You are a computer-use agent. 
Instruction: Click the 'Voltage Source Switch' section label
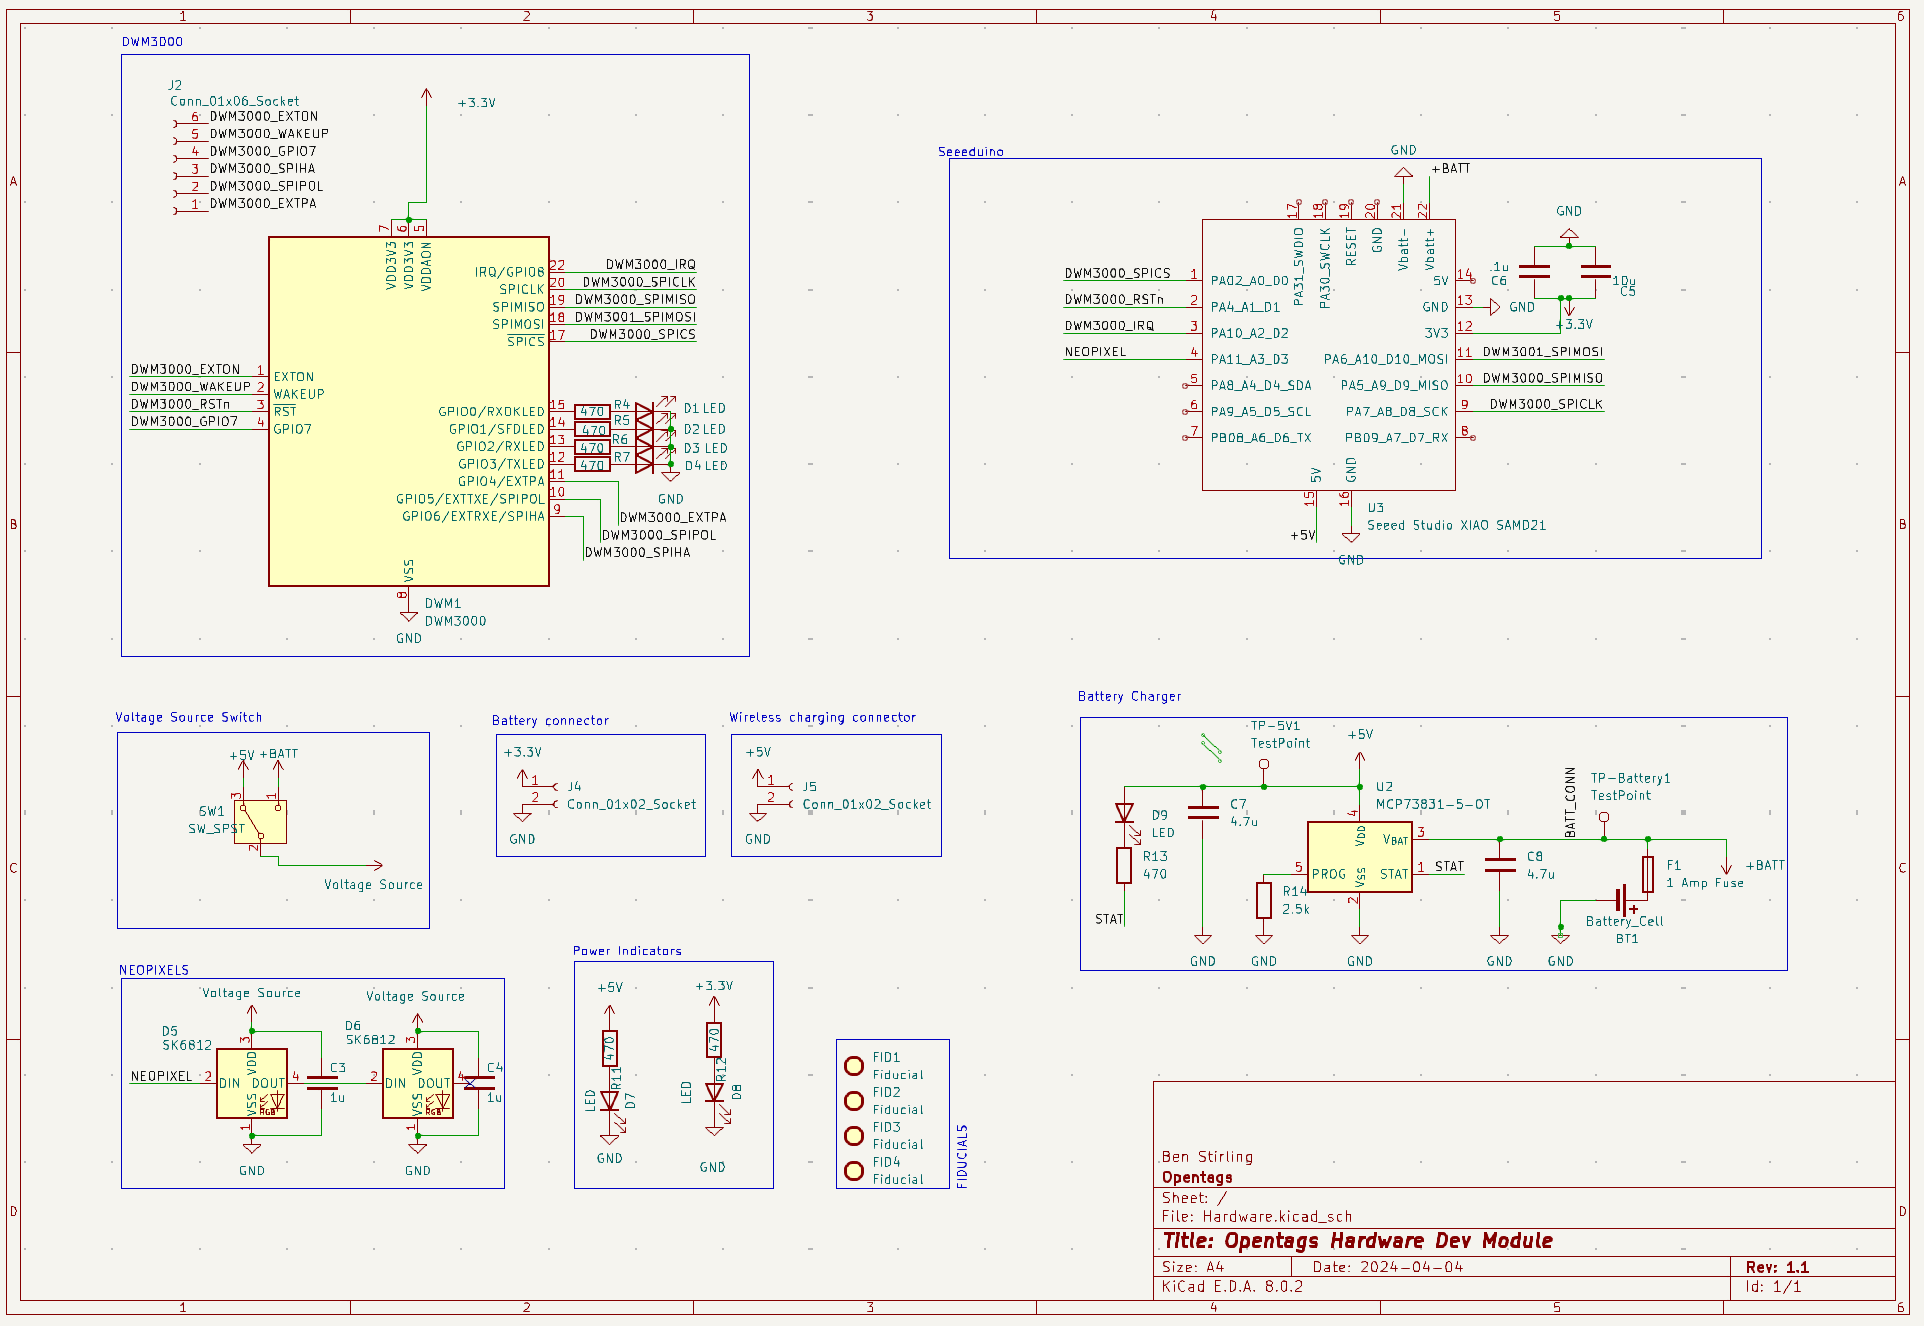[x=188, y=717]
